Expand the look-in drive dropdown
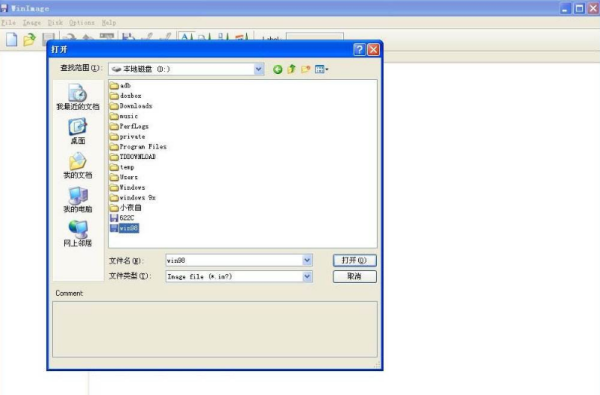 click(x=259, y=69)
